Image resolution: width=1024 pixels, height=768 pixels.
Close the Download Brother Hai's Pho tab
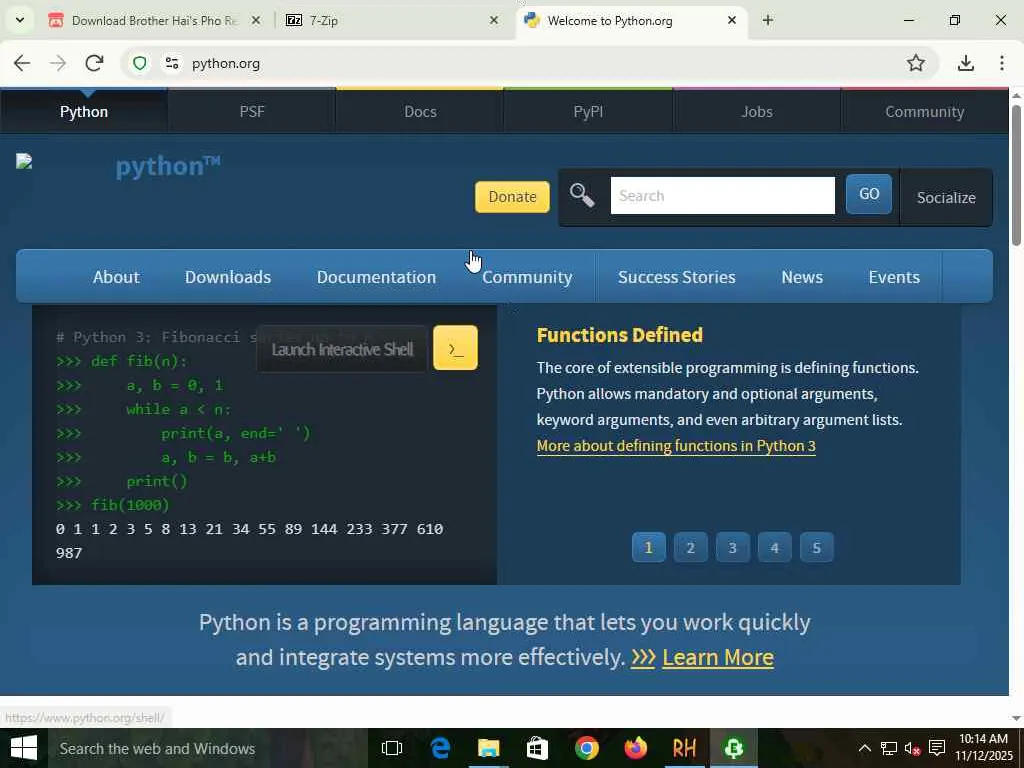256,20
